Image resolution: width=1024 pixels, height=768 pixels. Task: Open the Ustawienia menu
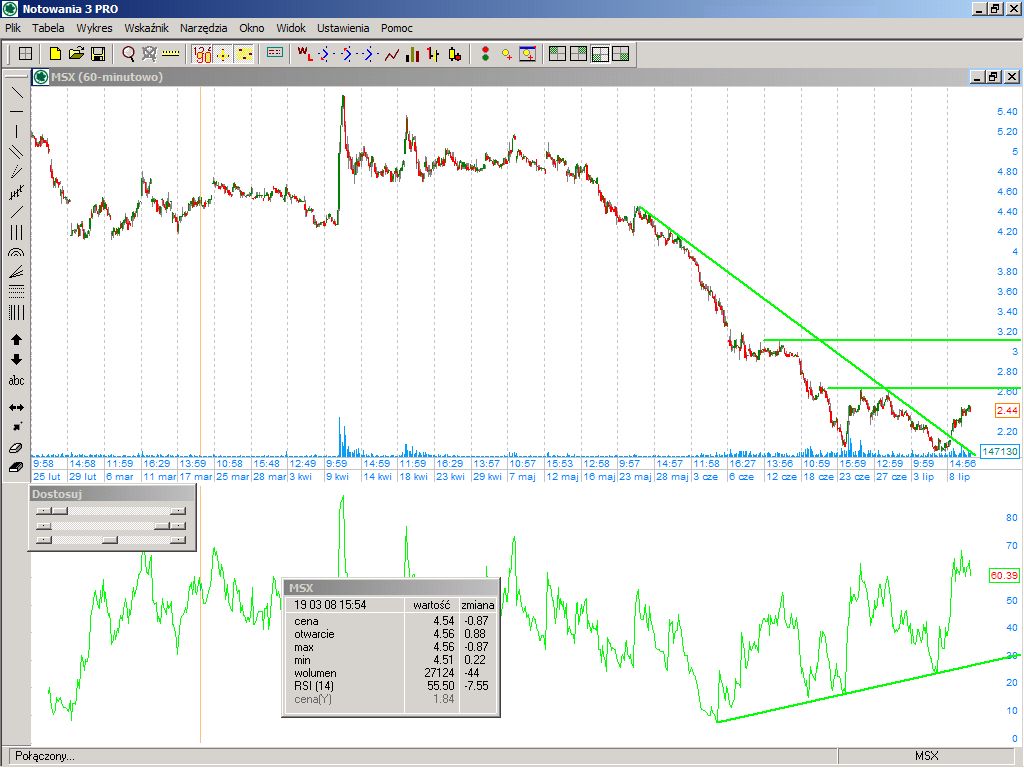343,28
